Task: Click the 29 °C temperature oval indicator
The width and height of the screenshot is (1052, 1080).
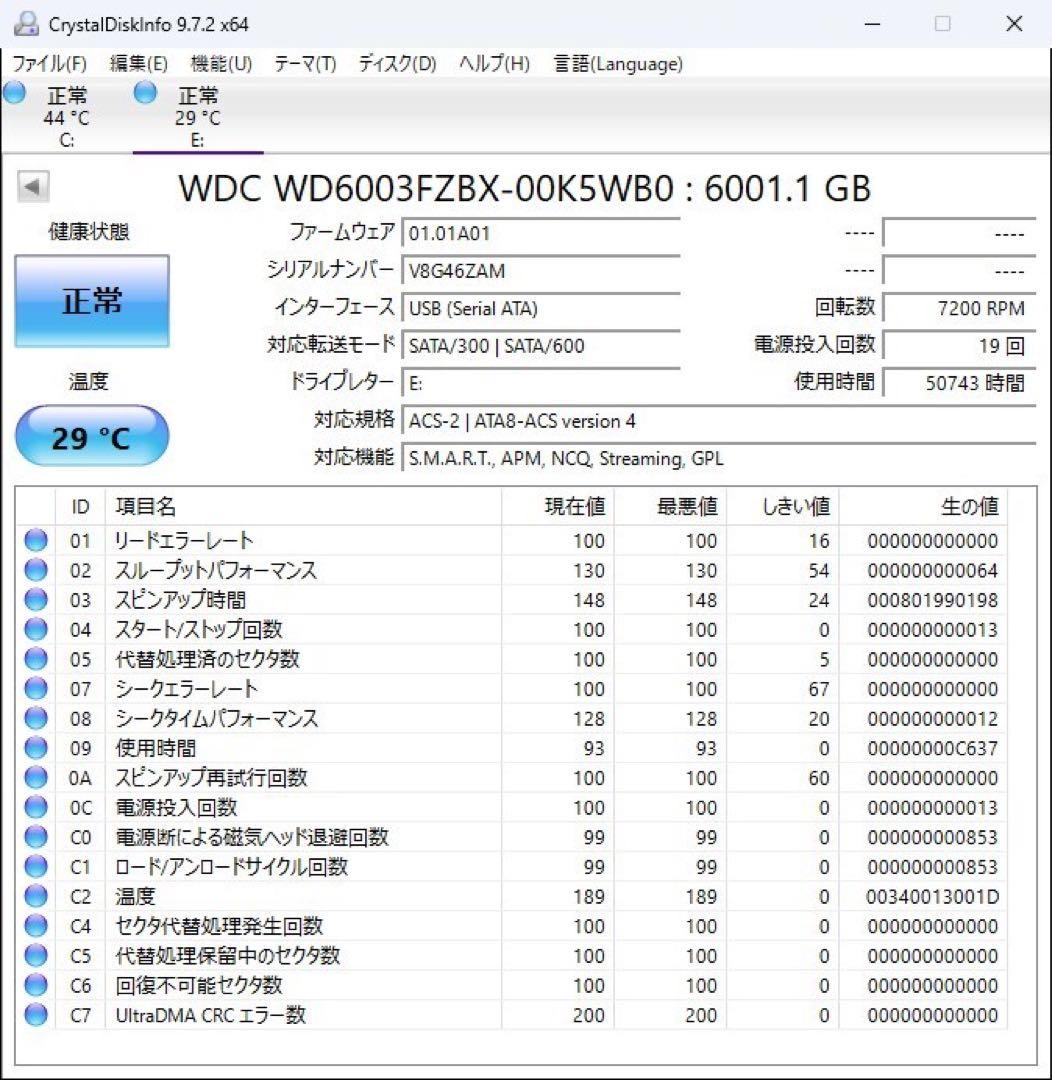Action: pos(91,436)
